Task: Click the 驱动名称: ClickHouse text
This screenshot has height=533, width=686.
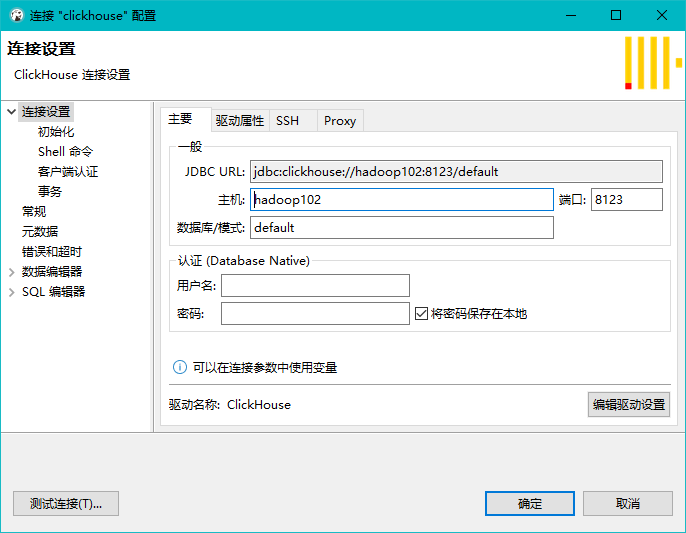Action: pyautogui.click(x=230, y=405)
